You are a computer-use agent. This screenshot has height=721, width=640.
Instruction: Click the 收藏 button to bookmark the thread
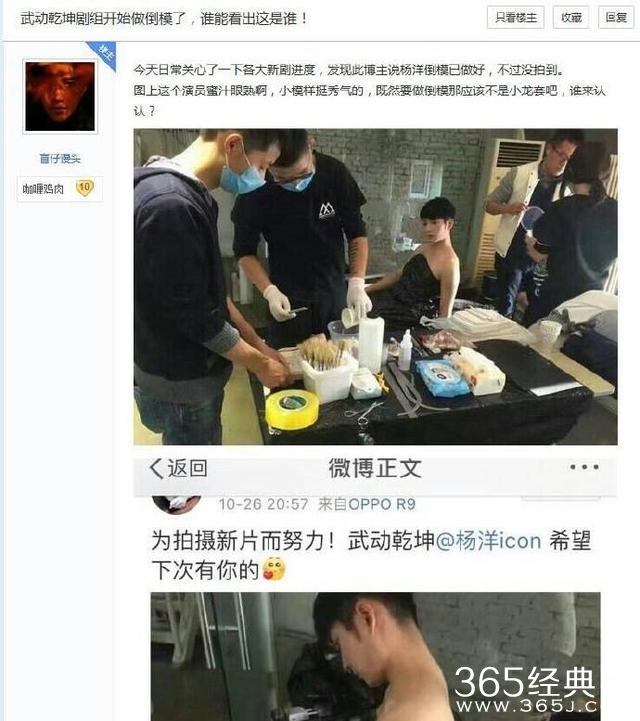571,17
